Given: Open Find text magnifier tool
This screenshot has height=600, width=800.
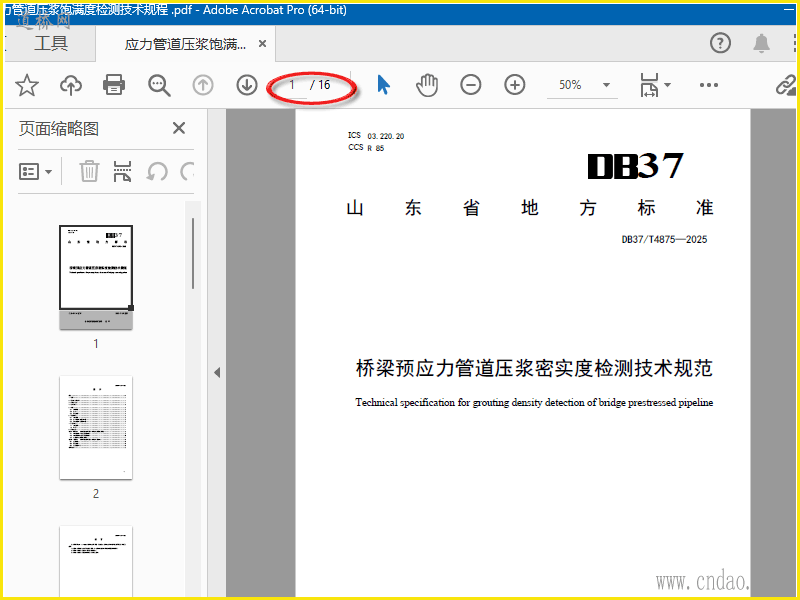Looking at the screenshot, I should (x=159, y=85).
